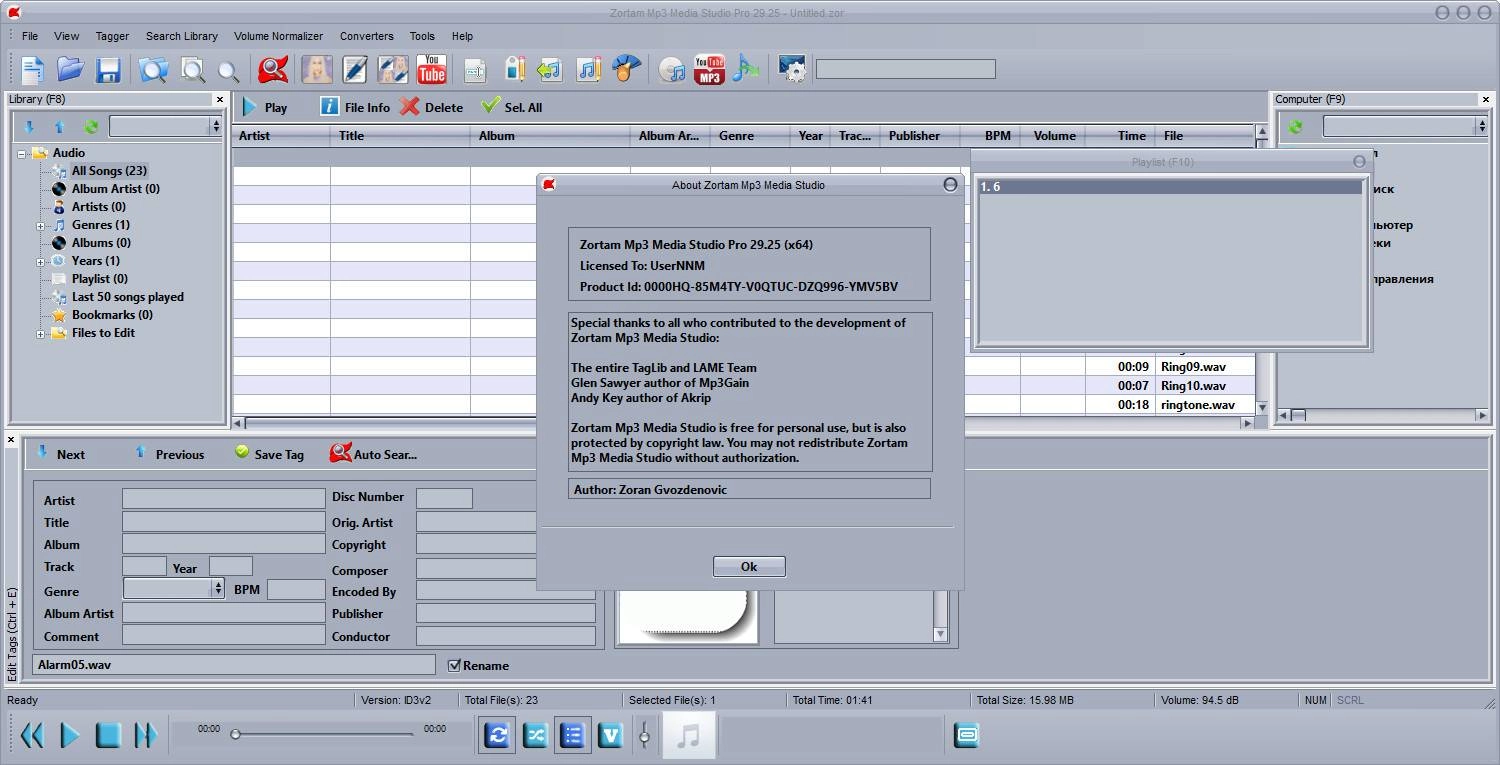The width and height of the screenshot is (1500, 765).
Task: Click the blue up arrow in Library panel
Action: [x=59, y=127]
